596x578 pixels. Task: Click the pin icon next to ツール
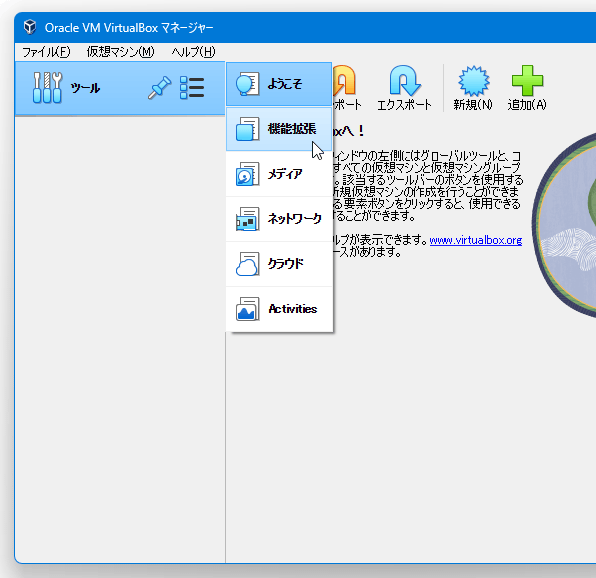pos(159,88)
